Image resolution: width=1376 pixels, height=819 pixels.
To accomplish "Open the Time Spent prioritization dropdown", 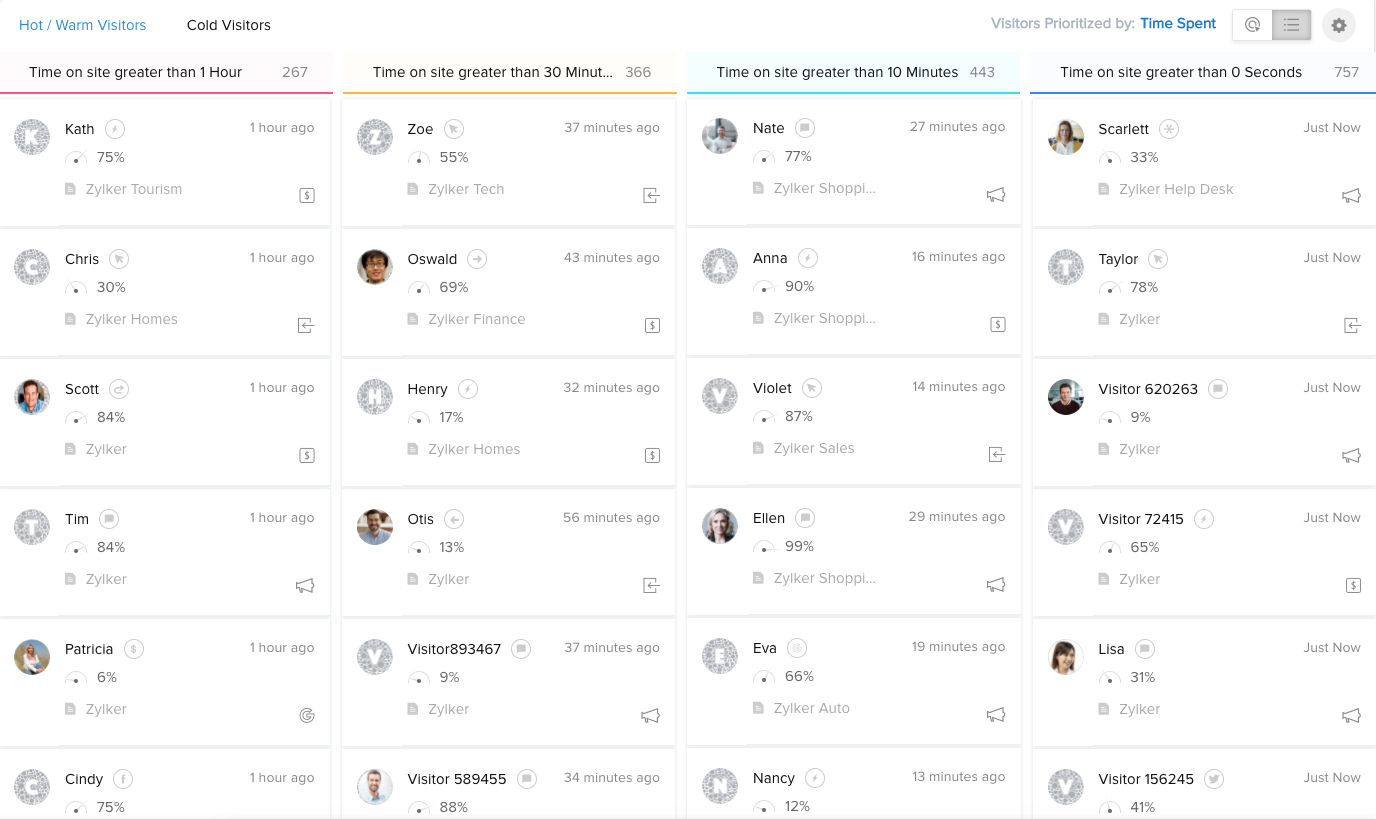I will pos(1178,24).
